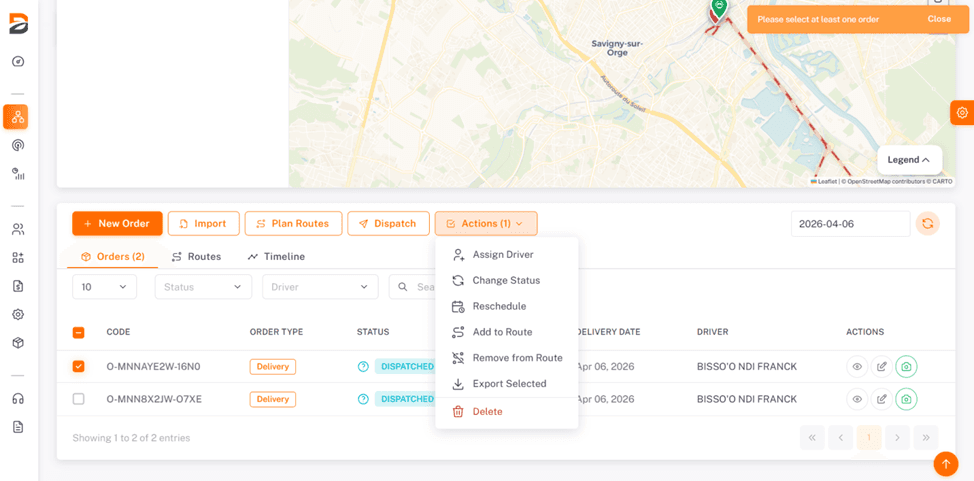Click the Dispatch button

(x=388, y=224)
